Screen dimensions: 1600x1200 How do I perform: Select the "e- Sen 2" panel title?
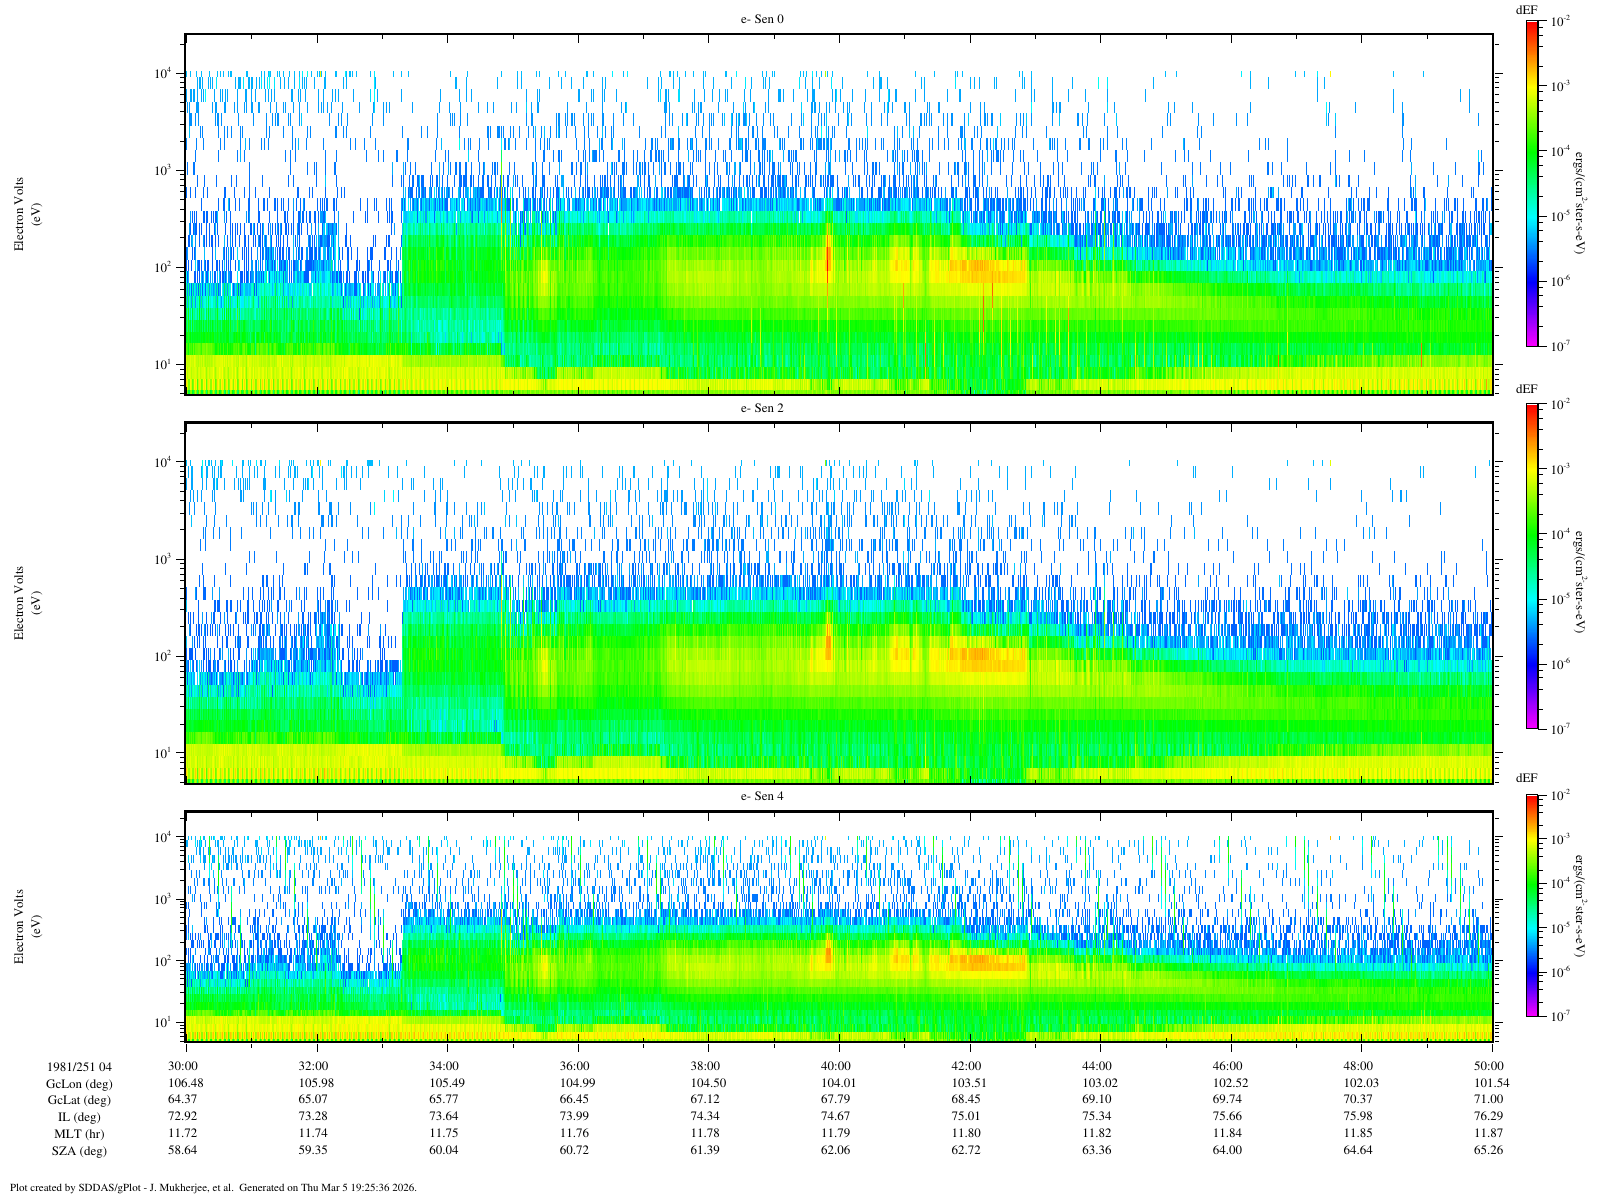[x=761, y=408]
